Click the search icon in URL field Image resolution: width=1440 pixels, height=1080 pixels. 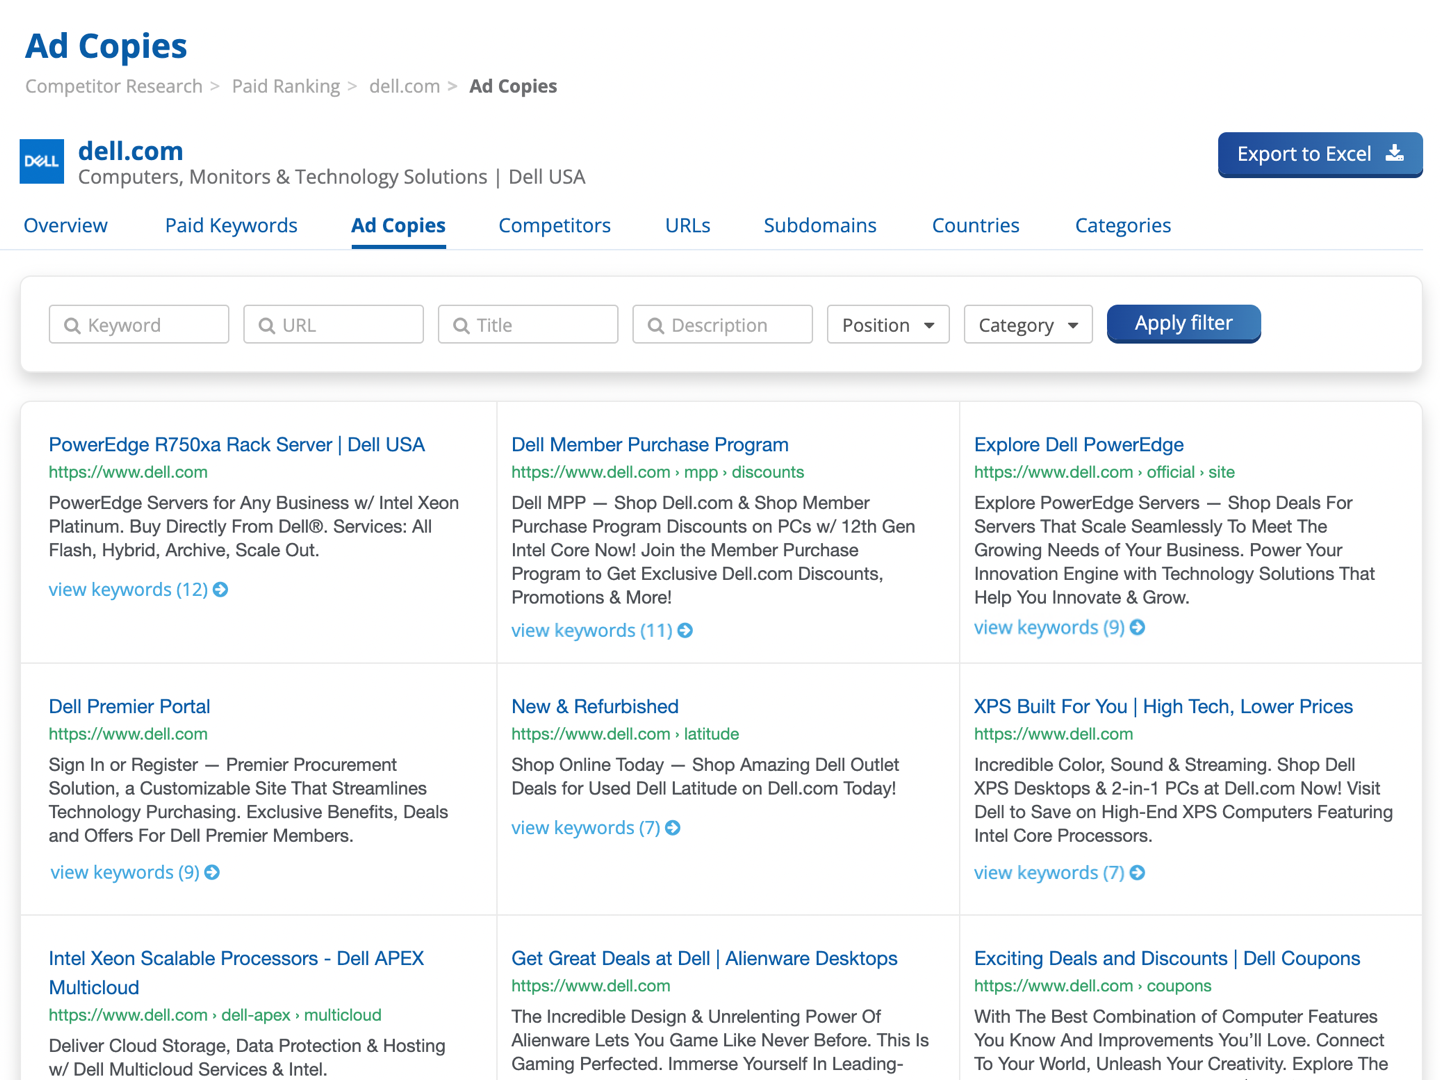(x=267, y=325)
